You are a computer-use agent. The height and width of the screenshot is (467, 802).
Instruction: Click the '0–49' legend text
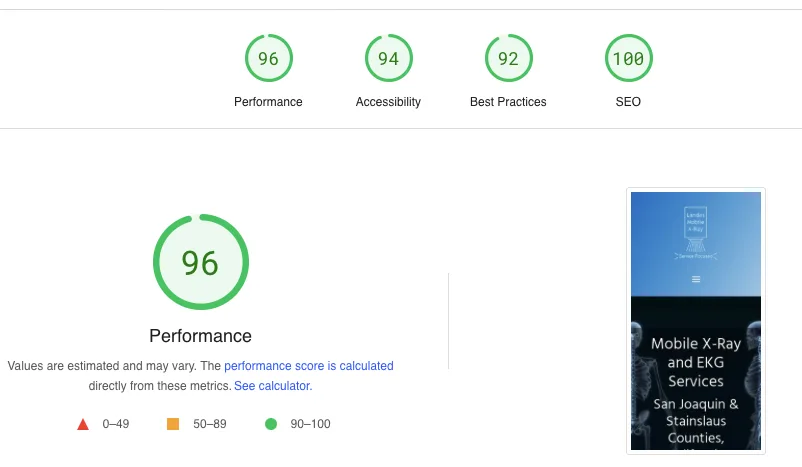(x=116, y=424)
